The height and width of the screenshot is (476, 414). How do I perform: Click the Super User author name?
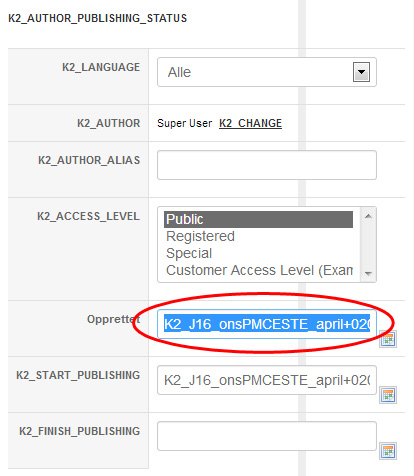pyautogui.click(x=184, y=123)
